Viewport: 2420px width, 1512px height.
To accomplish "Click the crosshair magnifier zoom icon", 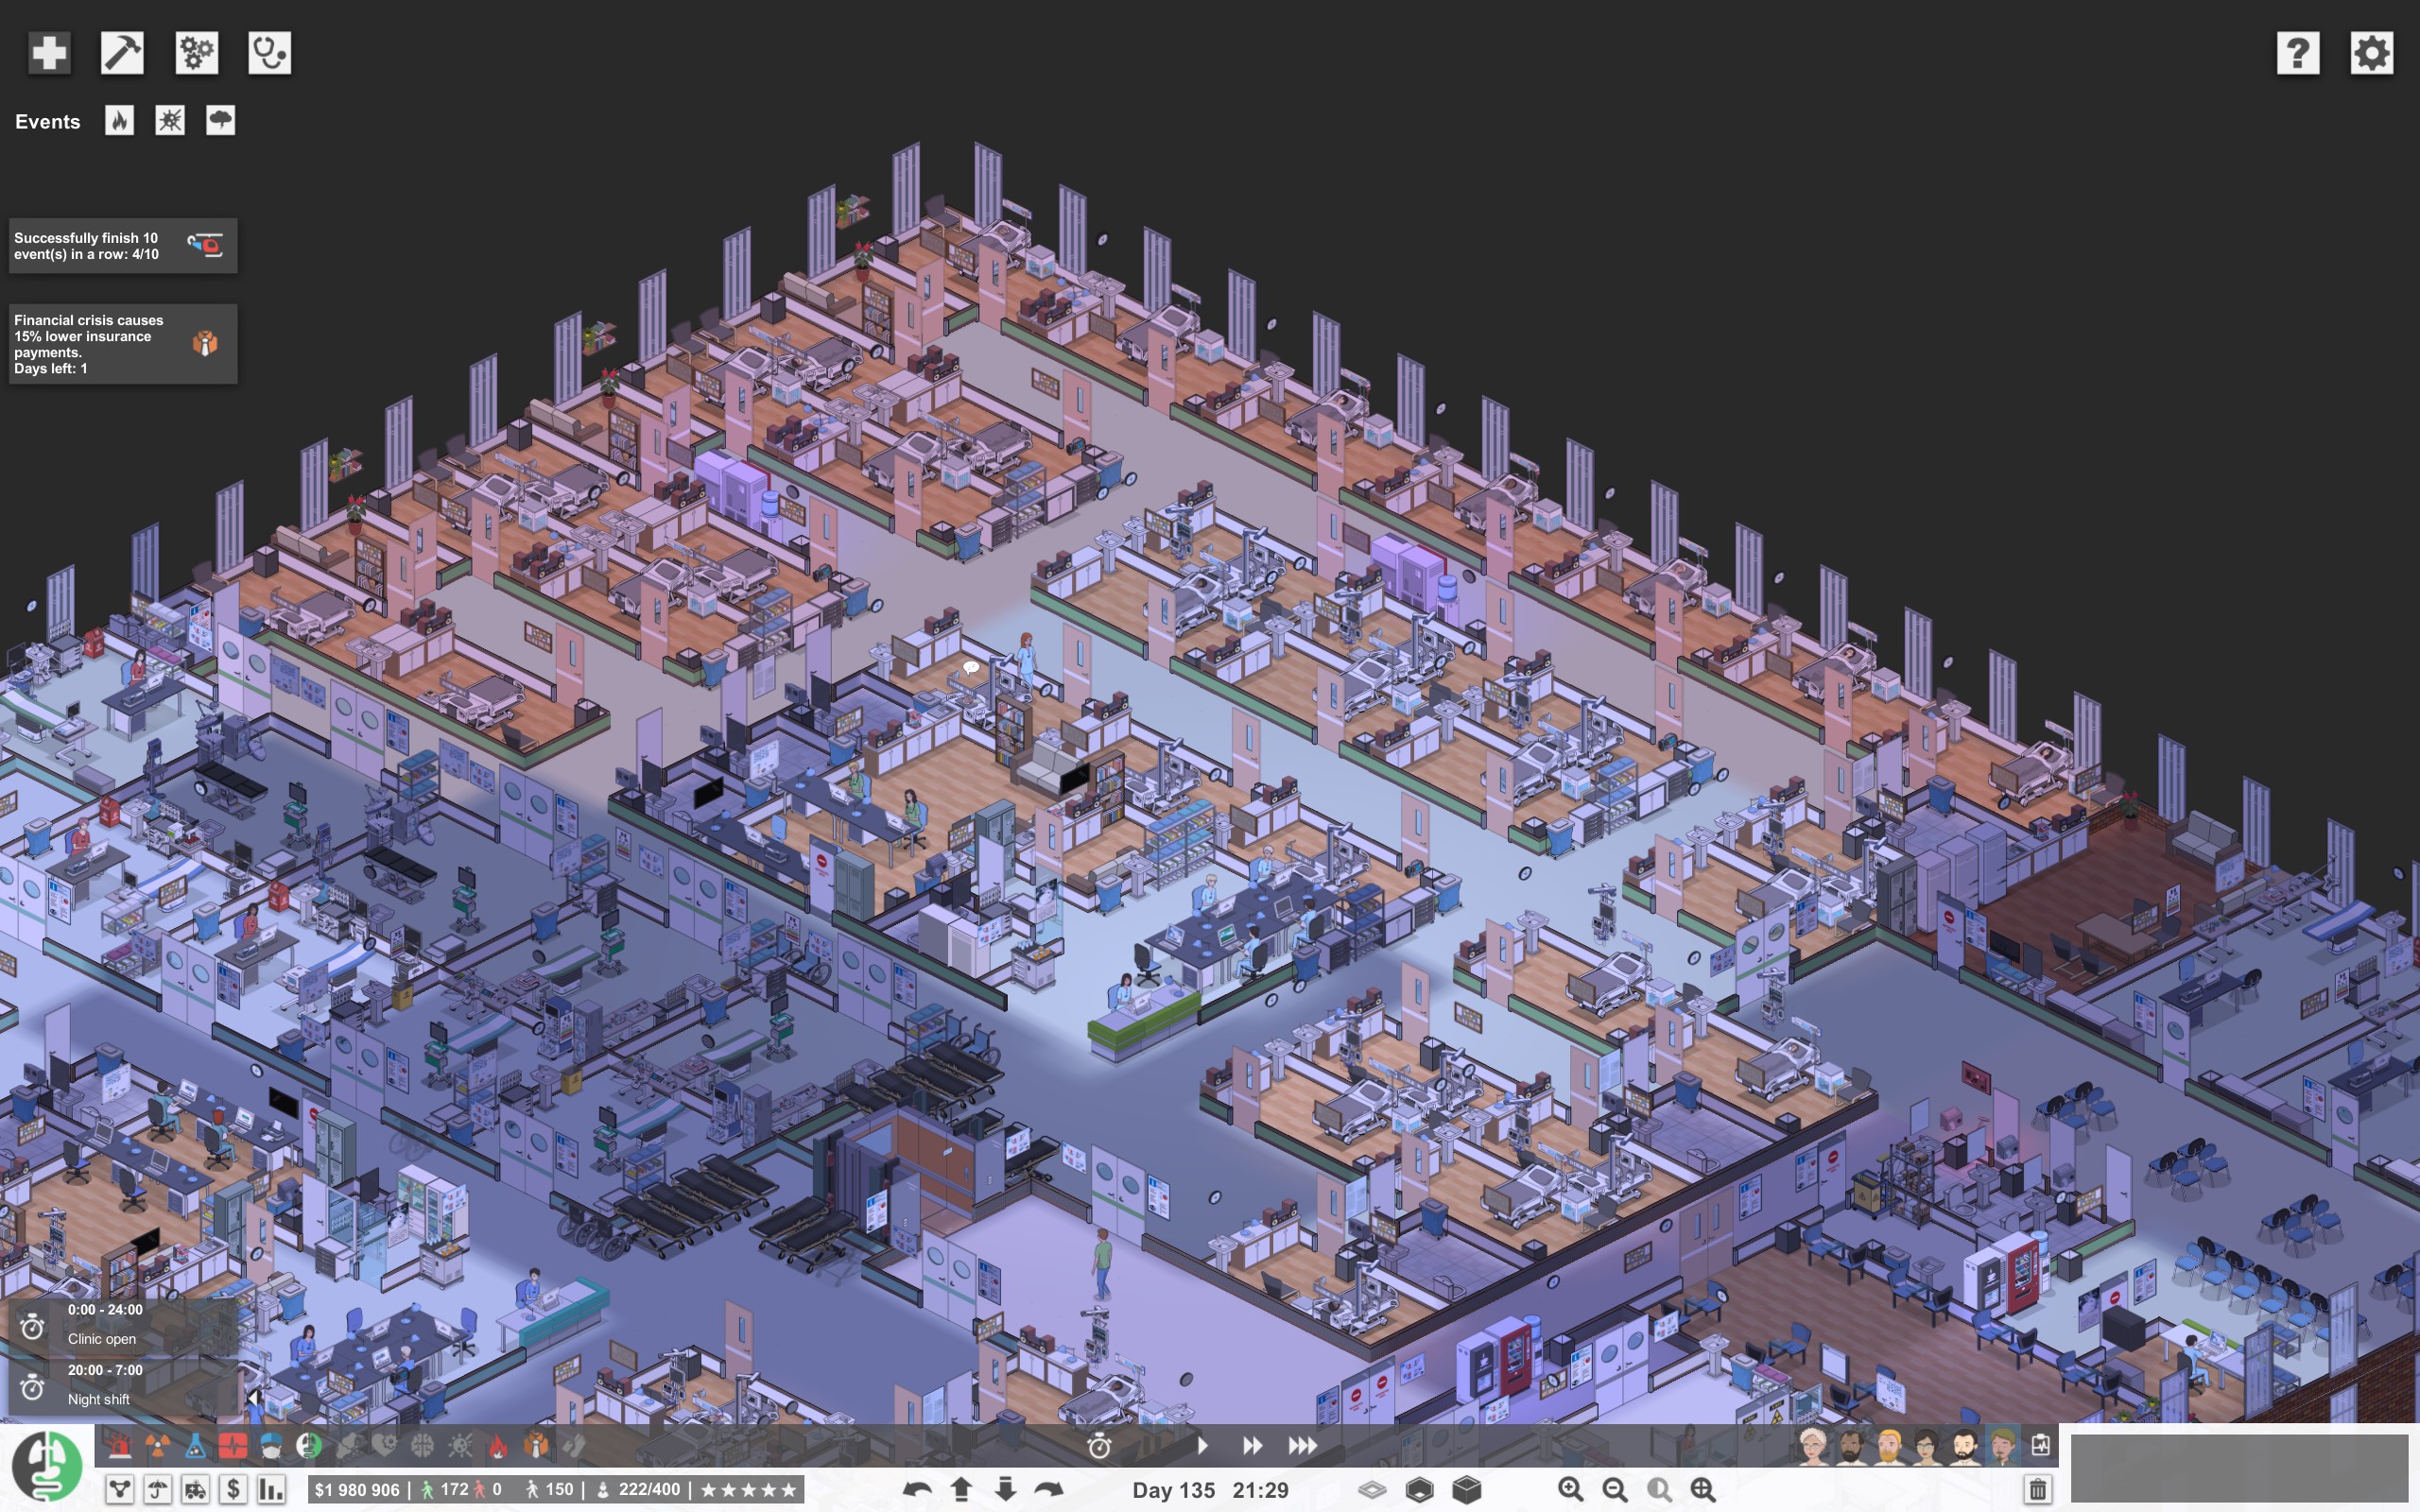I will point(1702,1489).
